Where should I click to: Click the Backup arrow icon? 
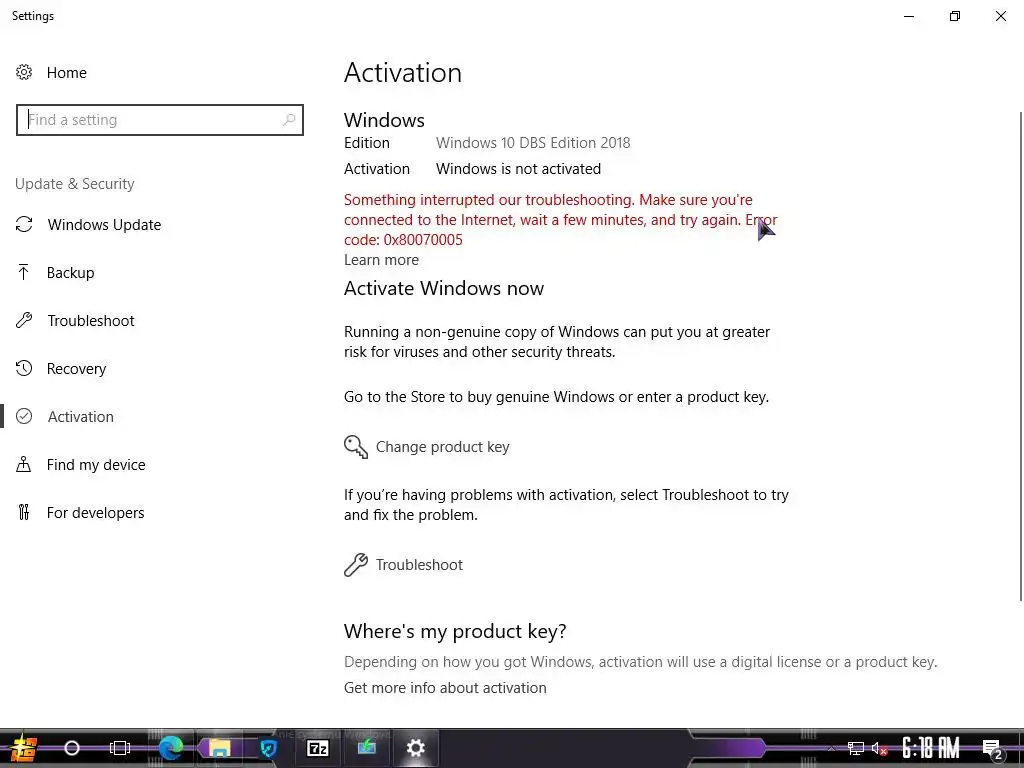tap(24, 272)
